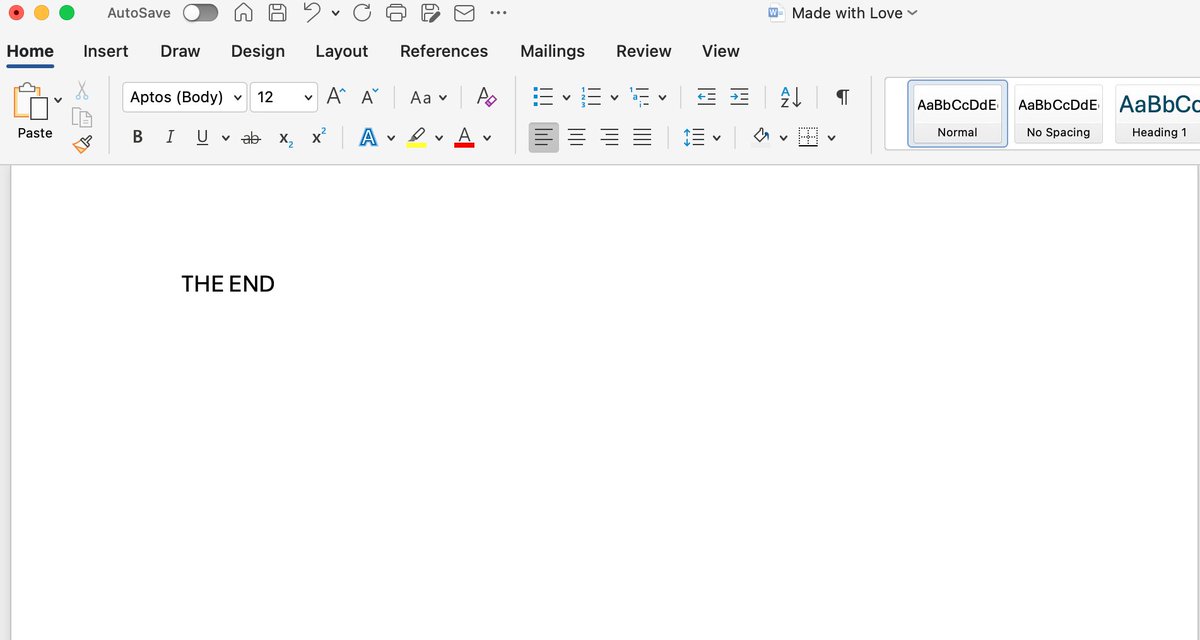Screen dimensions: 1200x640
Task: Apply superscript formatting
Action: point(318,136)
